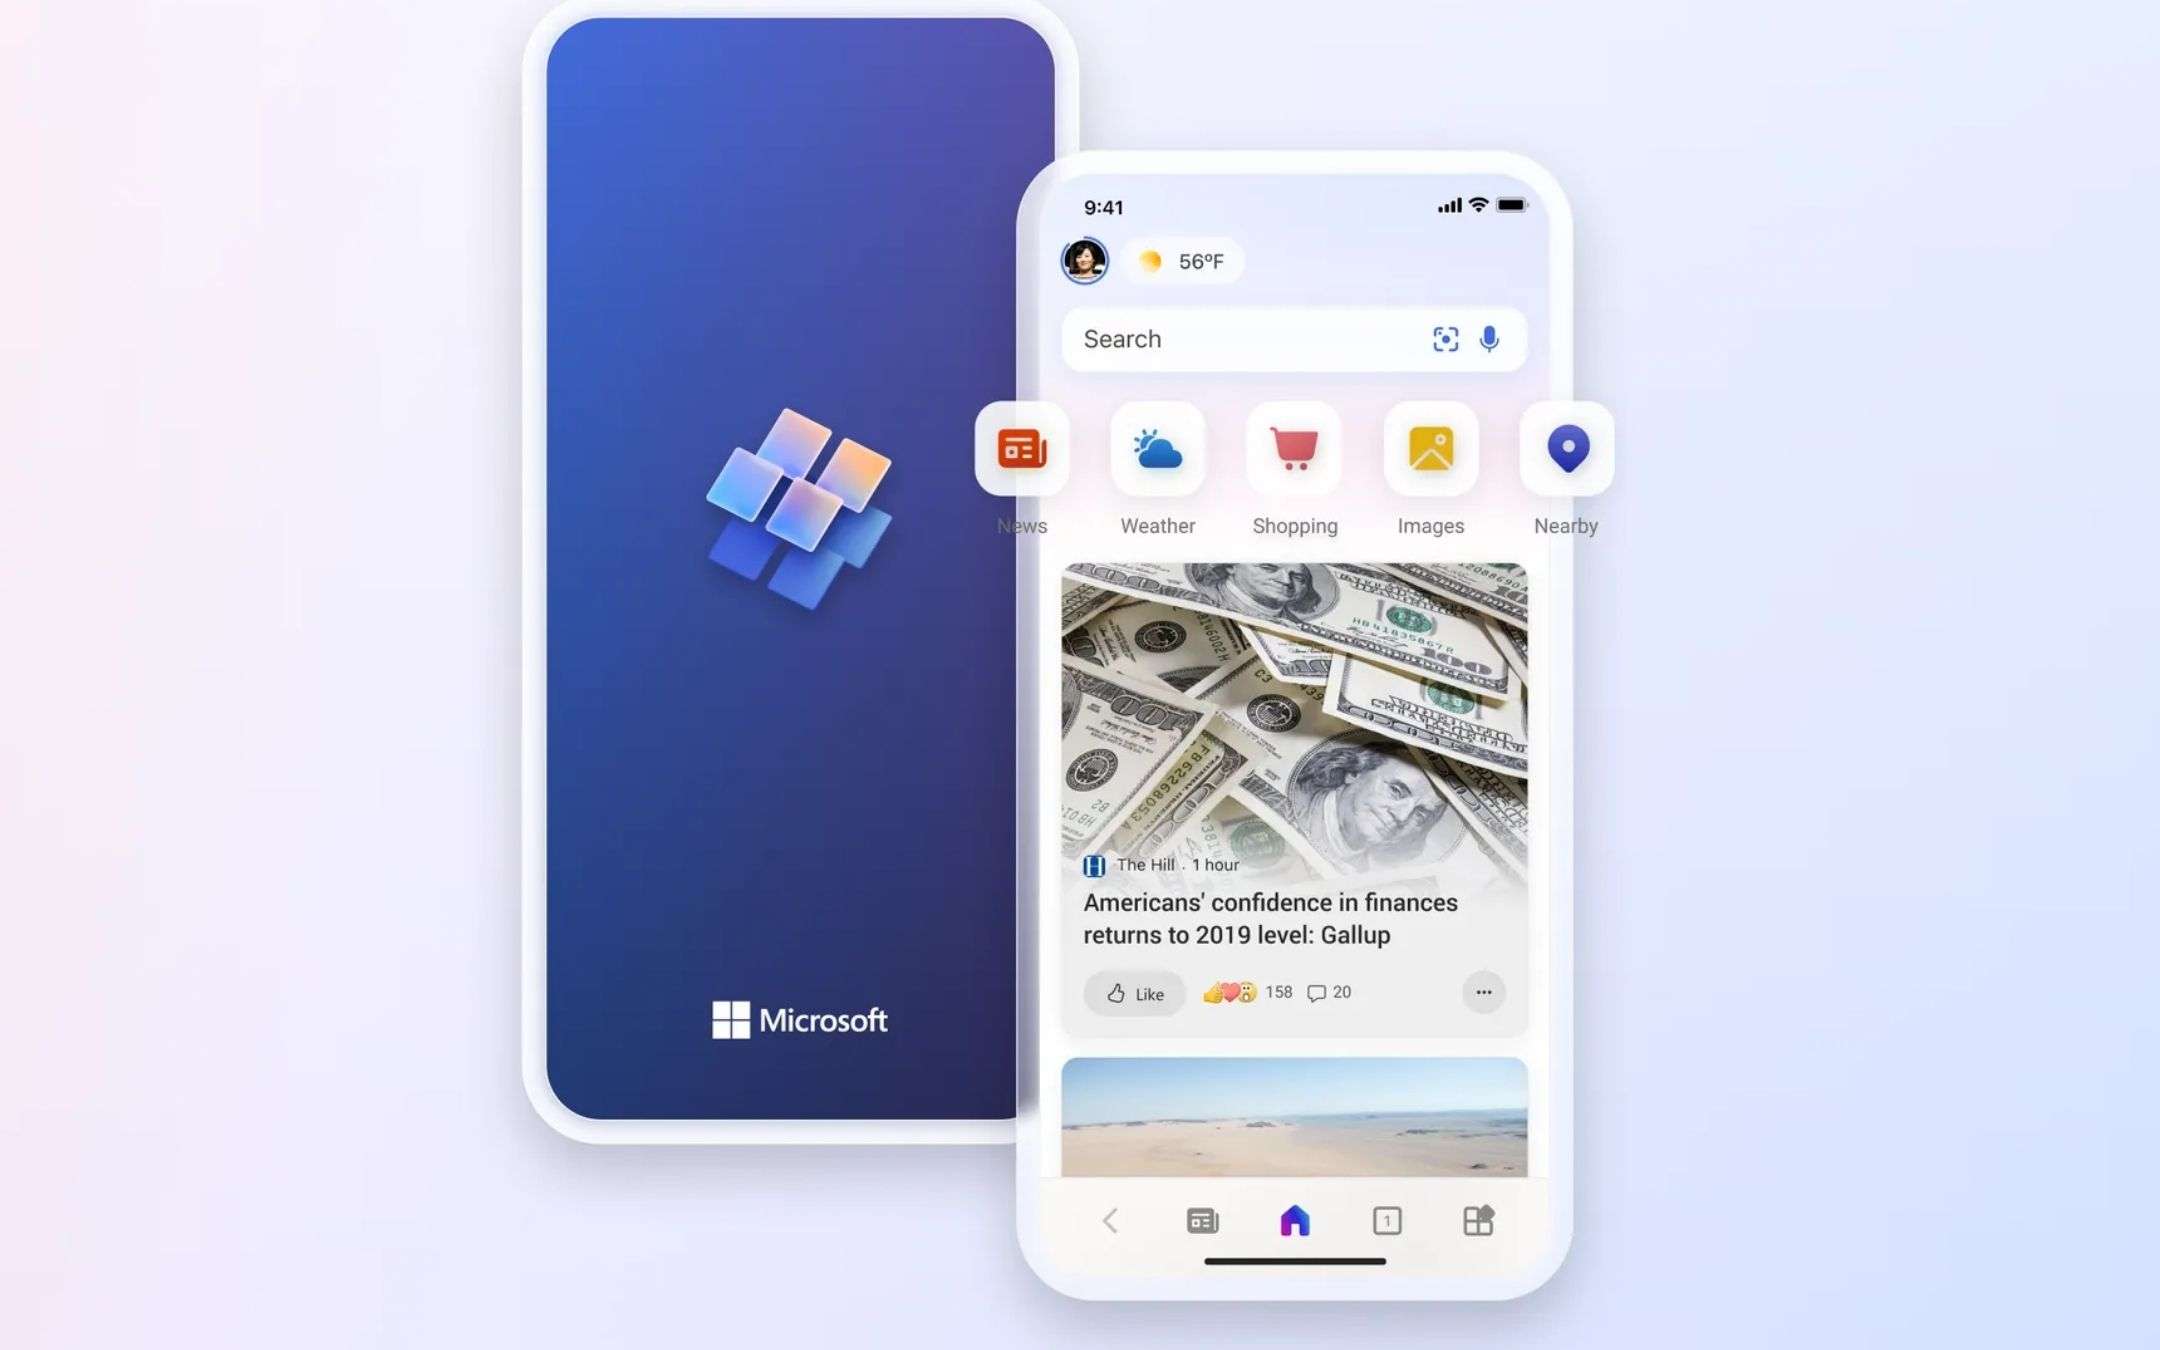Tap the camera search icon
Screen dimensions: 2160x1350
click(x=1445, y=339)
